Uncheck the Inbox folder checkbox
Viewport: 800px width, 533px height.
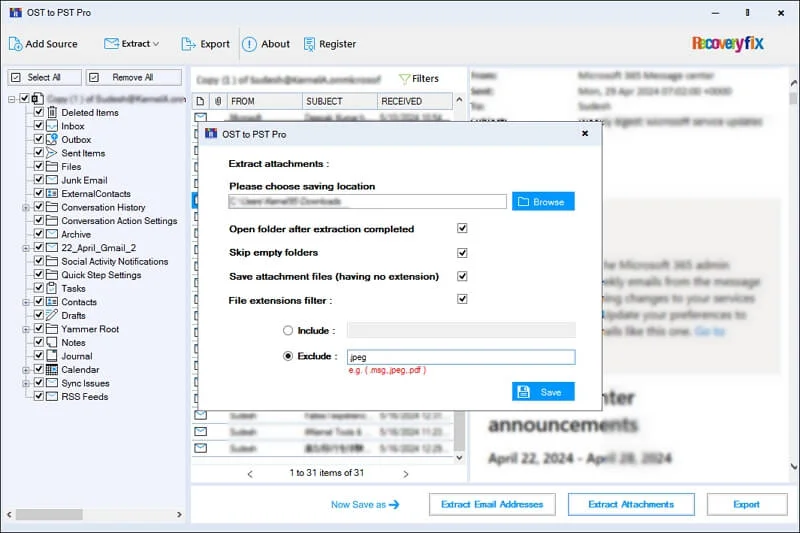[38, 125]
